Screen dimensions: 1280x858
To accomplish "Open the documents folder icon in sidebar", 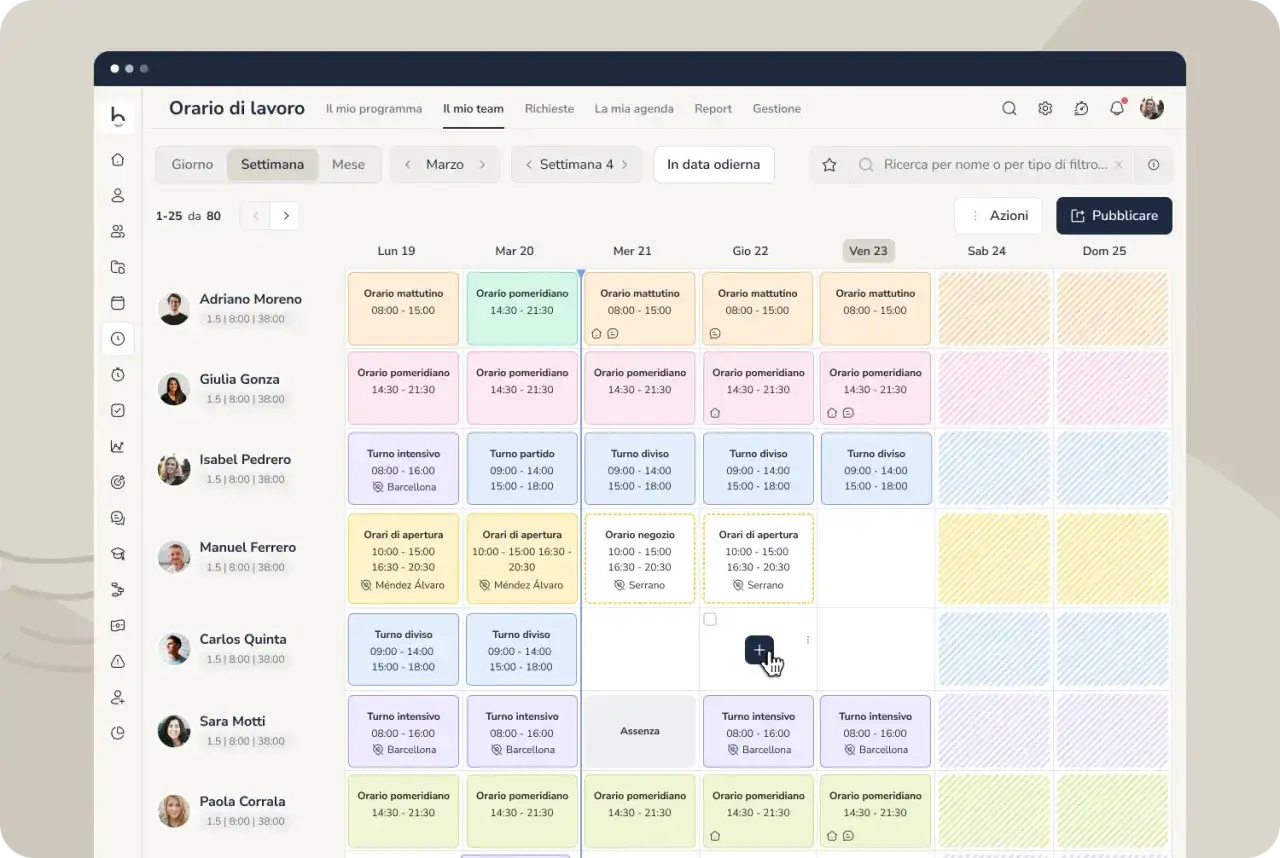I will (118, 267).
